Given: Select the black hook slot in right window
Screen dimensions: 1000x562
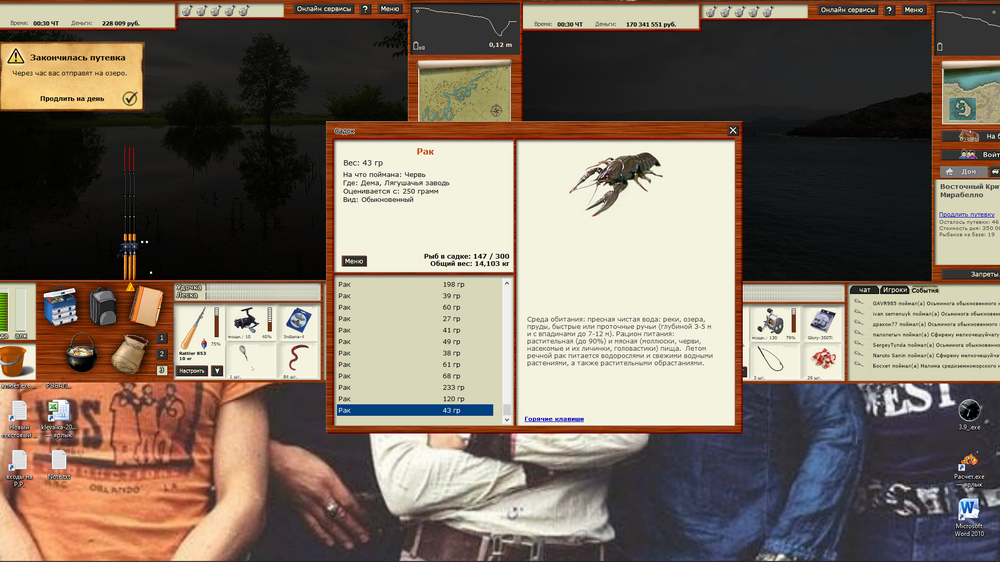Looking at the screenshot, I should pos(774,362).
